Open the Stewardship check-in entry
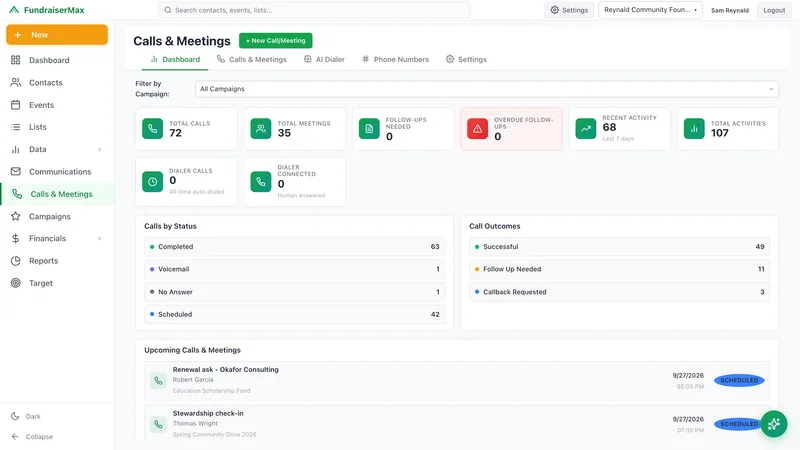 [x=457, y=423]
